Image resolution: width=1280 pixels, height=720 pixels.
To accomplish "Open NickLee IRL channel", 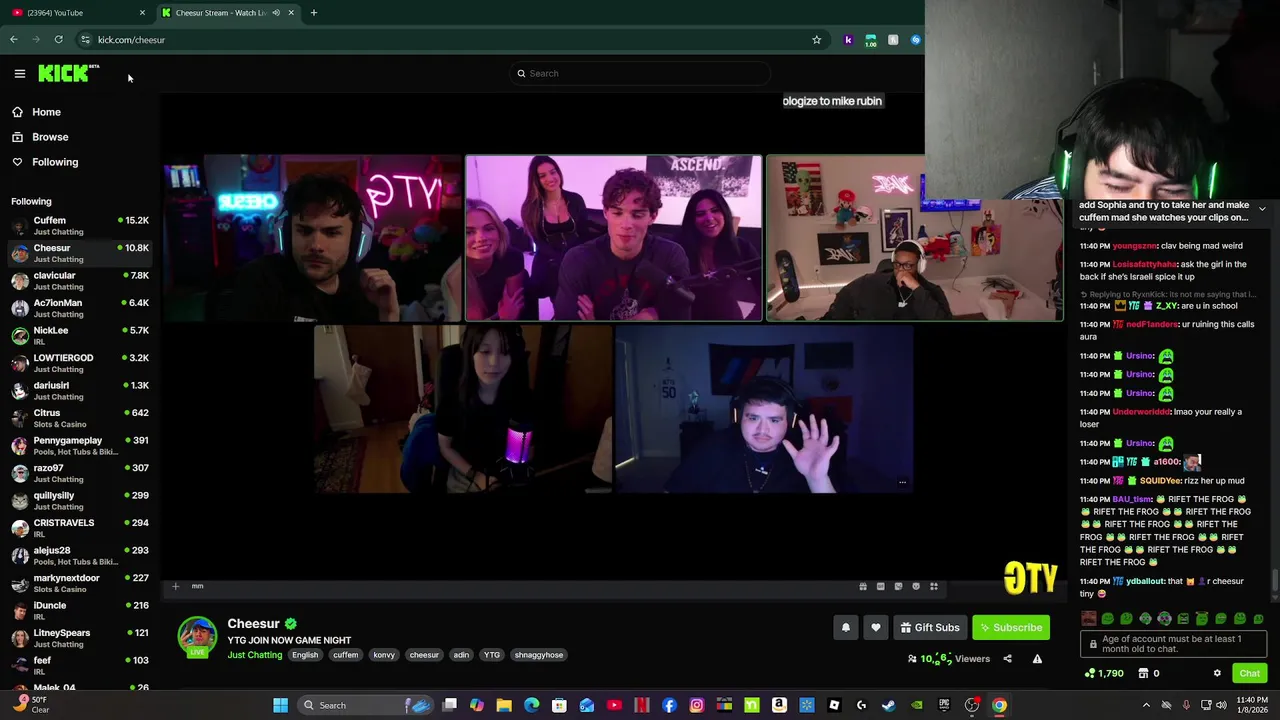I will tap(80, 335).
